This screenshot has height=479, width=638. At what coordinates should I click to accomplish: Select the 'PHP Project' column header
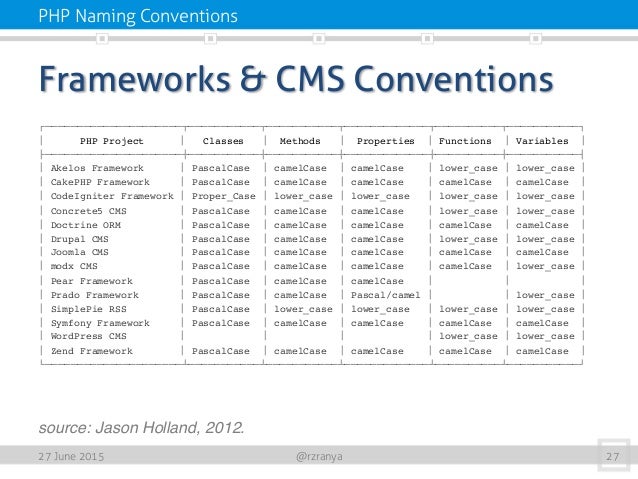click(111, 141)
